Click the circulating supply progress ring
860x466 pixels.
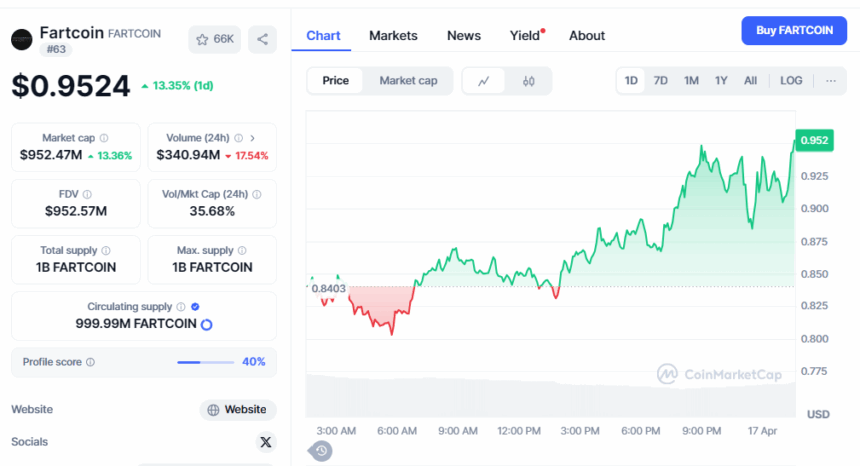click(x=206, y=325)
